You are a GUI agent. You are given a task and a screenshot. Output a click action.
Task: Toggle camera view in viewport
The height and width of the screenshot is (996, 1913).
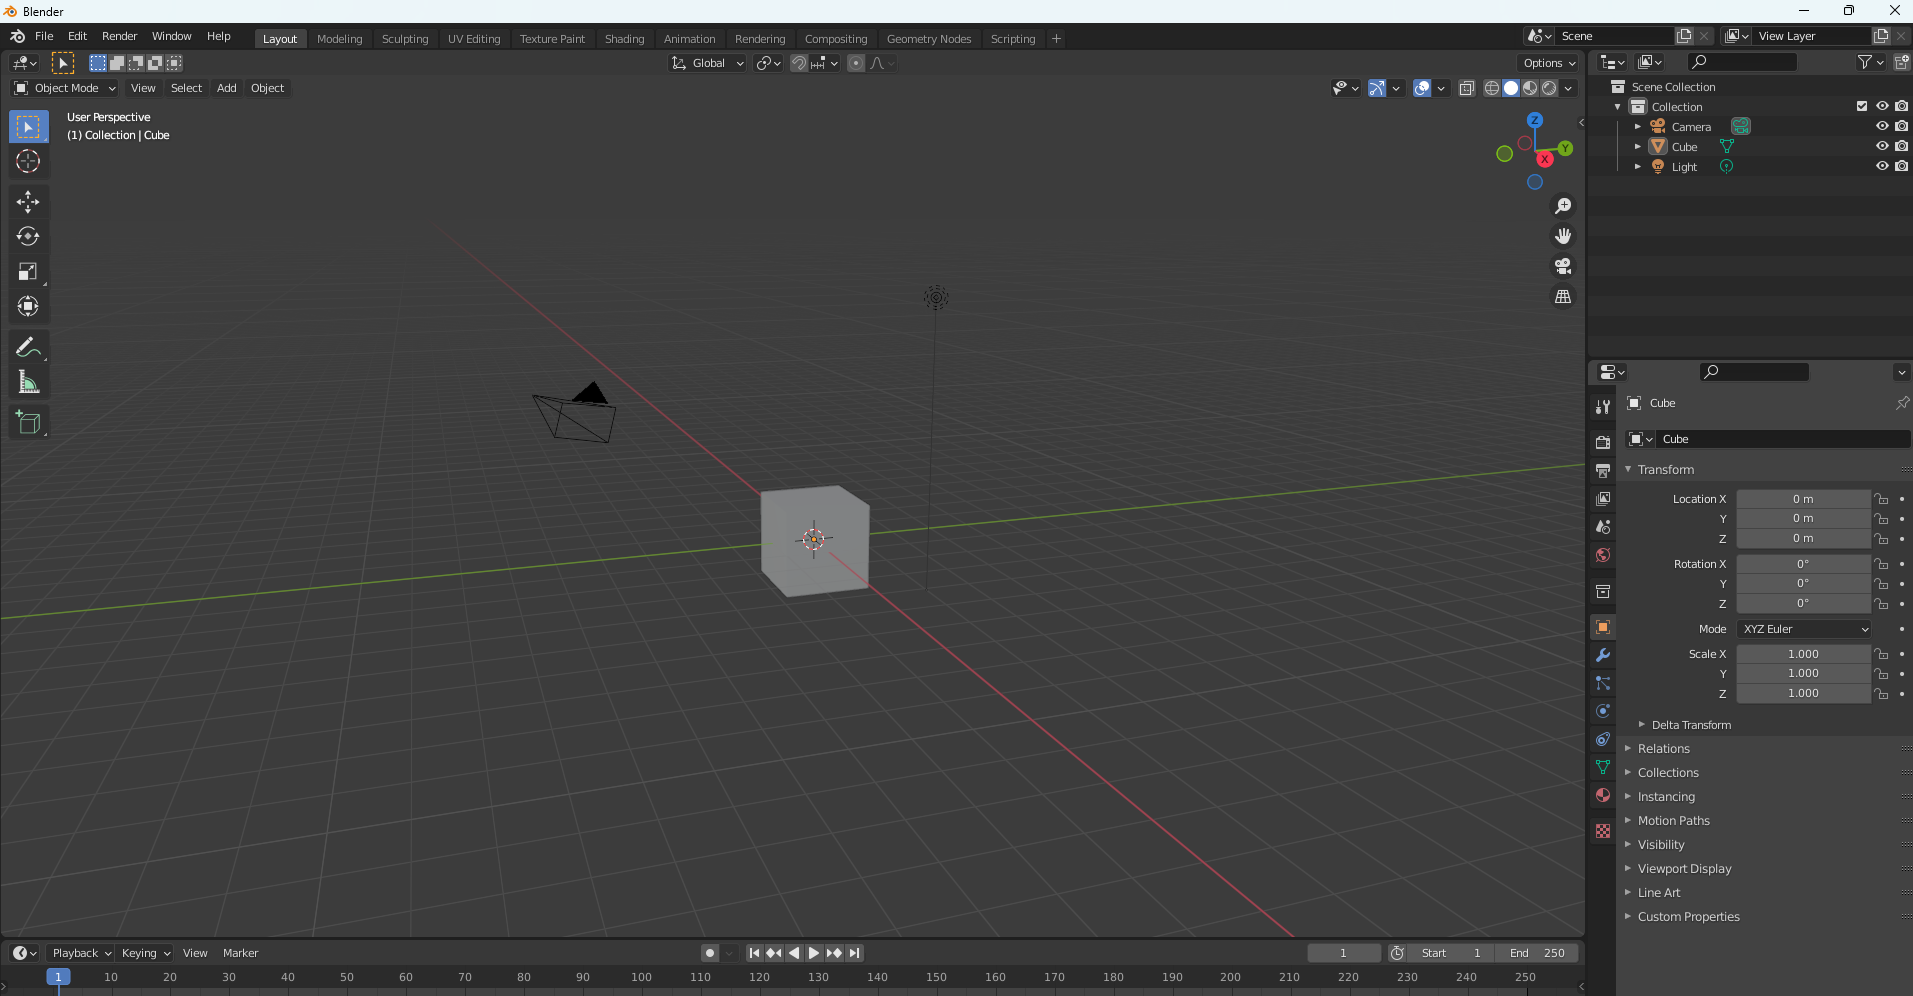click(x=1562, y=267)
